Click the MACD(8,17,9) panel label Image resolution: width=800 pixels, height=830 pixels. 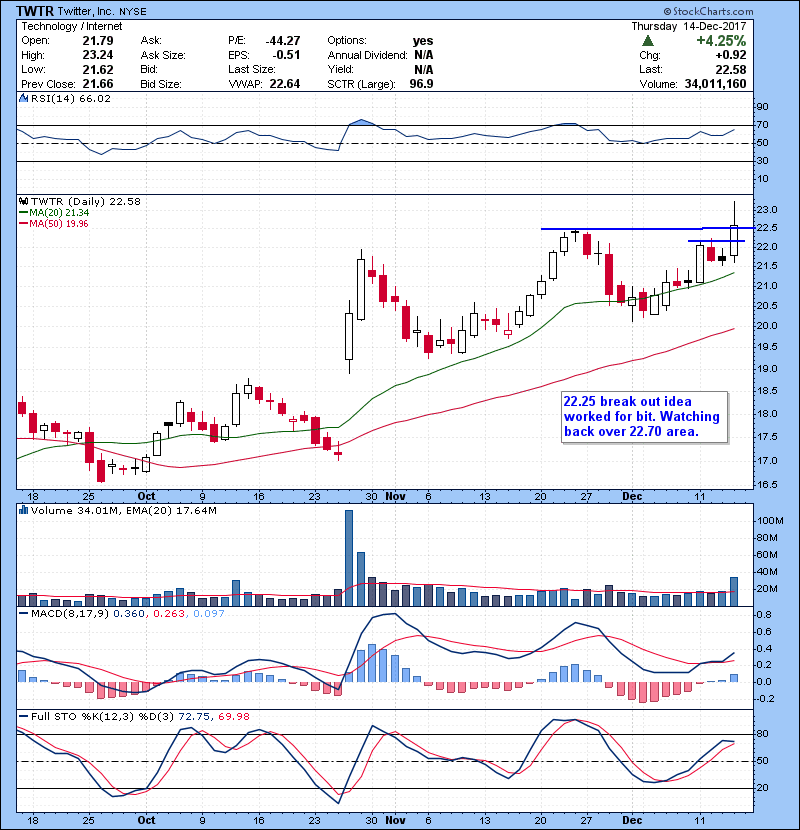(70, 614)
